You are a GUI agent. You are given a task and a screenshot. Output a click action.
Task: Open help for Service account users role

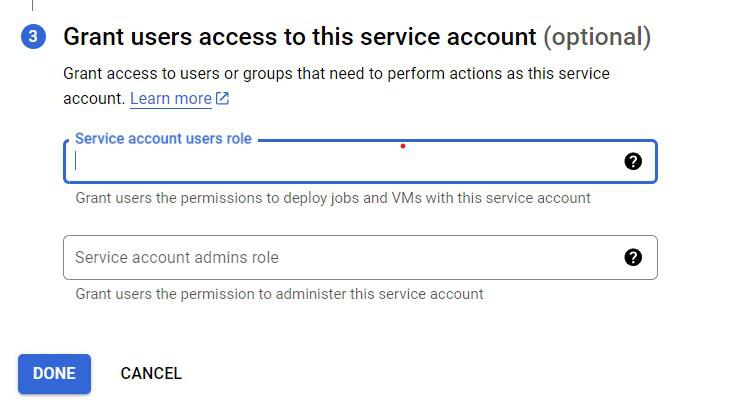point(633,161)
